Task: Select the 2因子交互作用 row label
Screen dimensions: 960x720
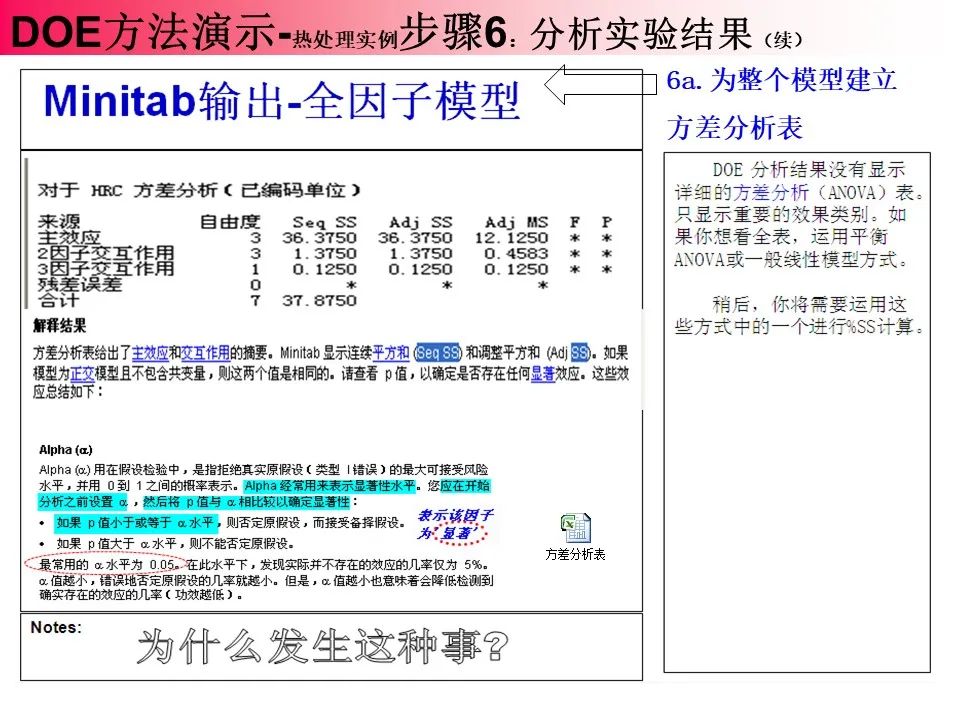Action: pos(106,253)
